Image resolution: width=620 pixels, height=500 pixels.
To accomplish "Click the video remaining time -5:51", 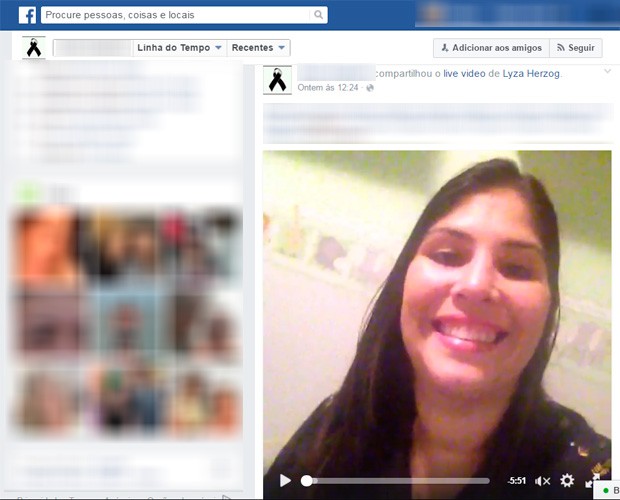I will 516,481.
